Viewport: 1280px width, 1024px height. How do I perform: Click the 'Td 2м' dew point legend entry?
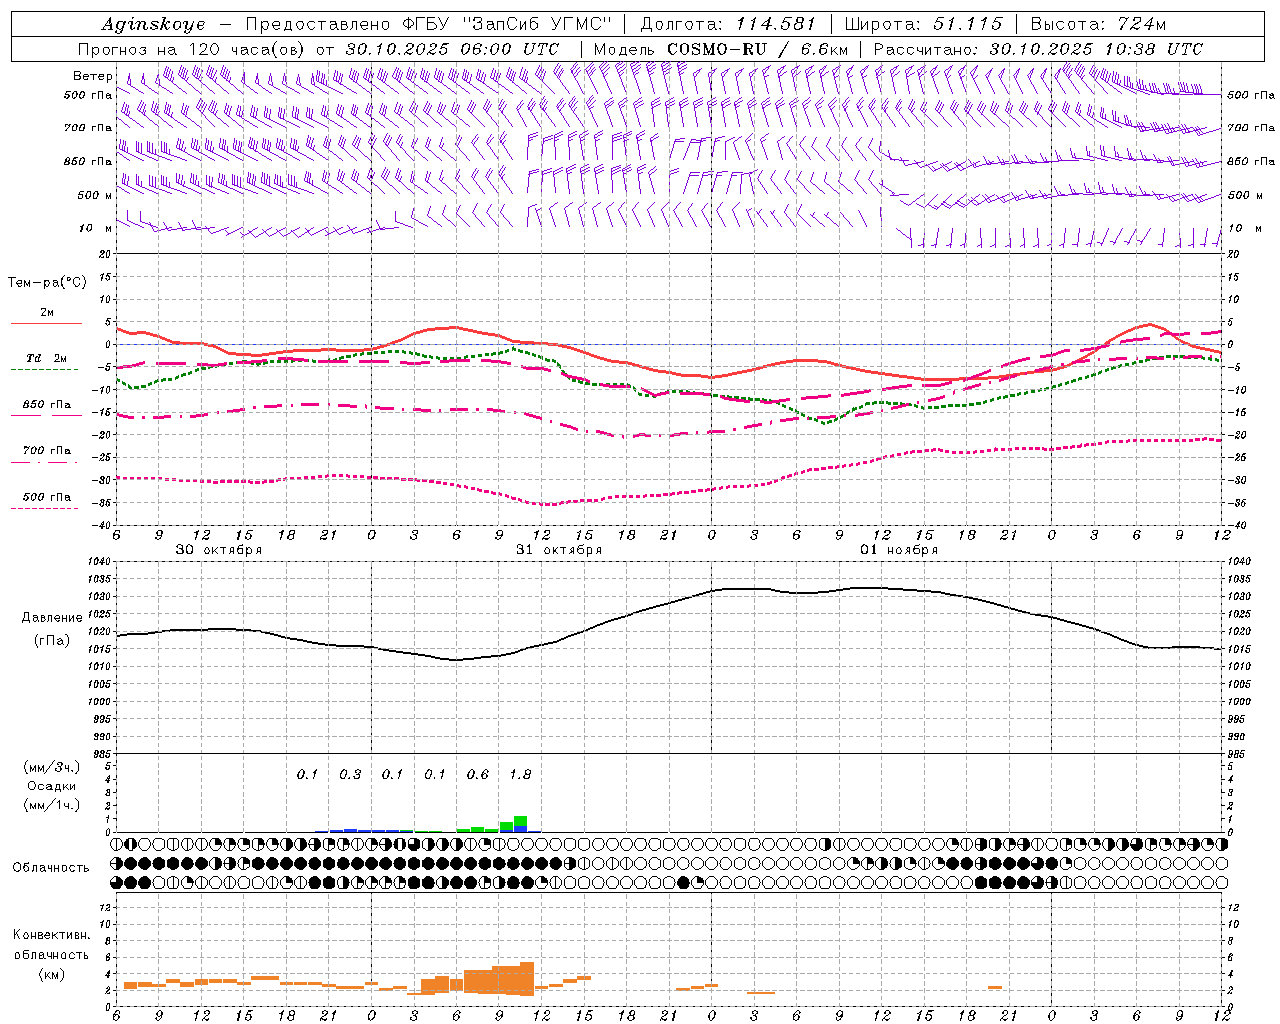(46, 358)
